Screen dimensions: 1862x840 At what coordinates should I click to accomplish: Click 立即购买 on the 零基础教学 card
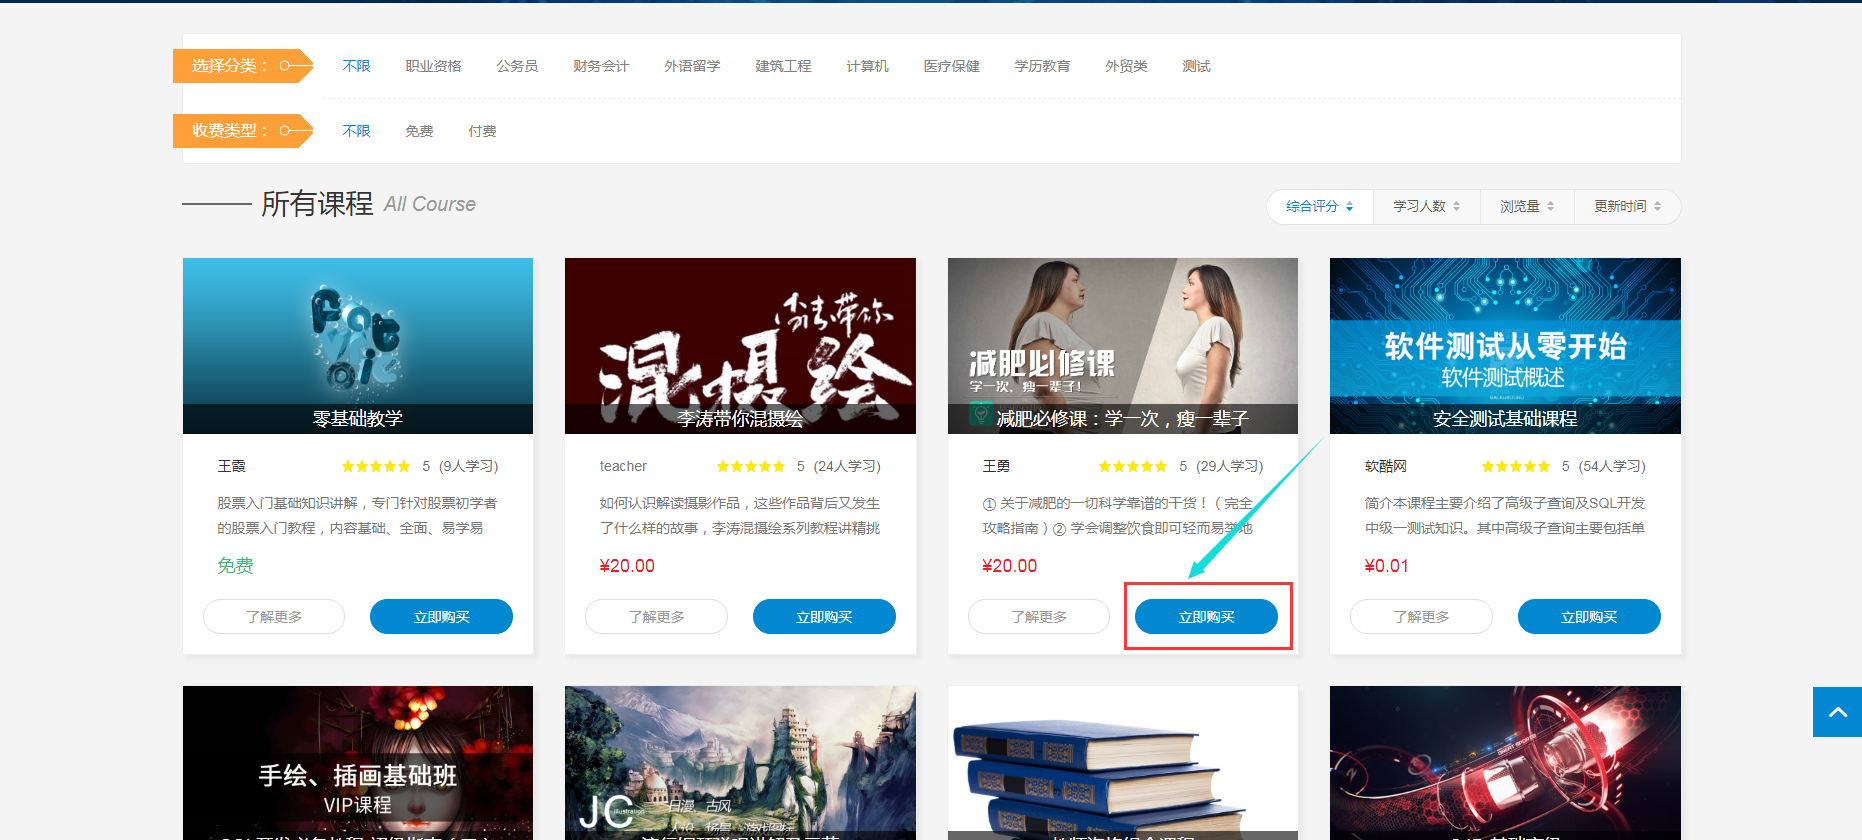pyautogui.click(x=441, y=617)
